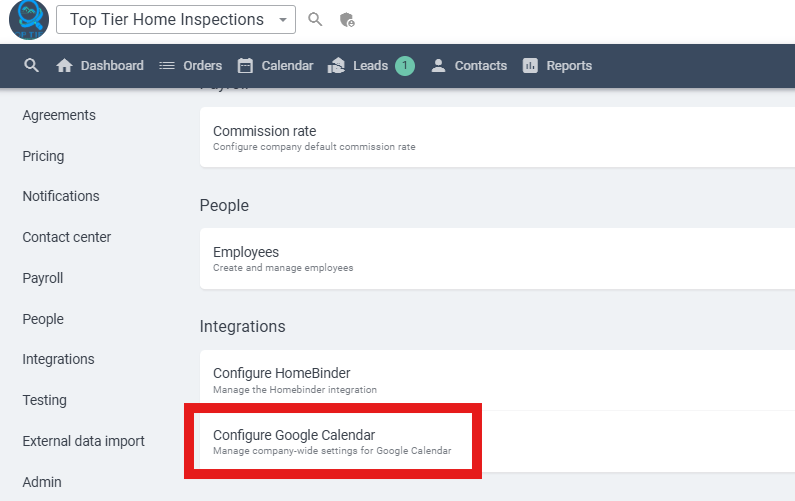Click the Integrations section heading
The image size is (795, 501).
click(242, 327)
